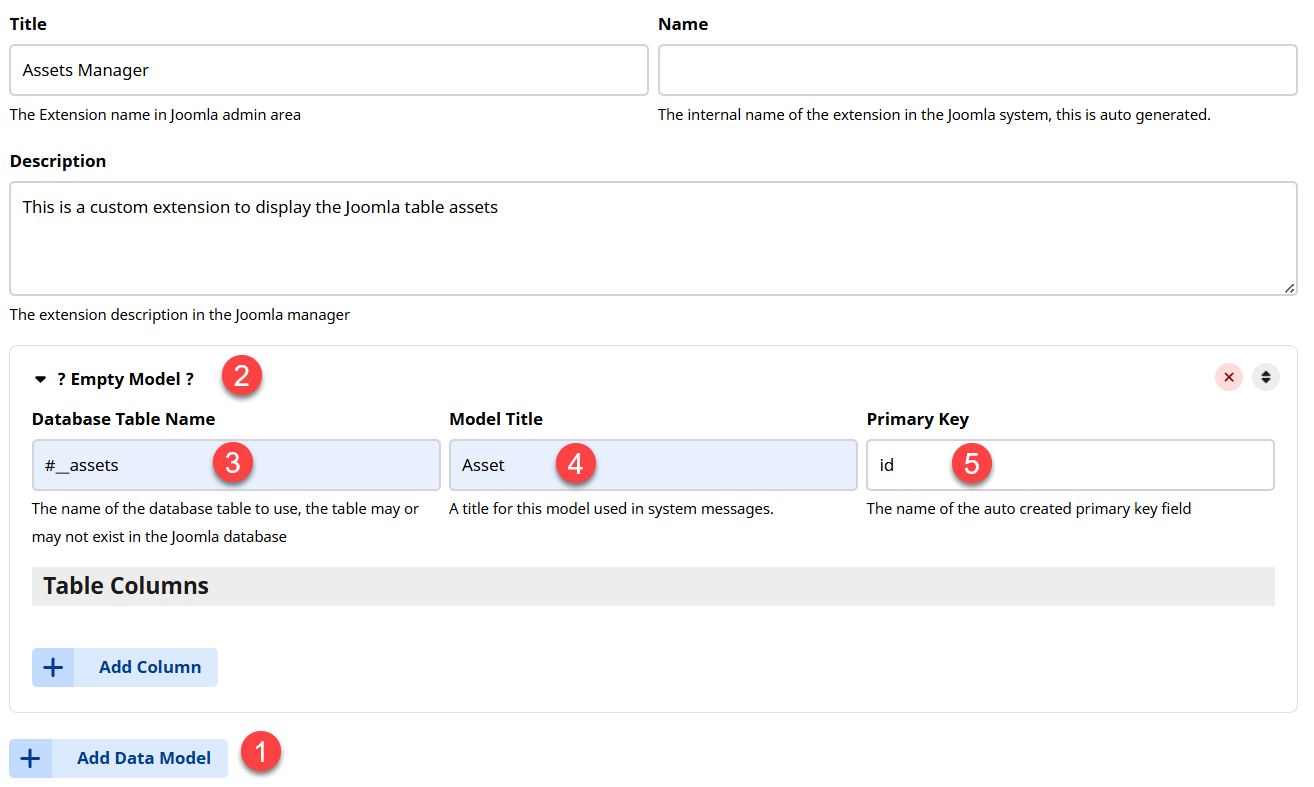Click the '? Empty Model ?' header text
Image resolution: width=1314 pixels, height=787 pixels.
point(125,380)
